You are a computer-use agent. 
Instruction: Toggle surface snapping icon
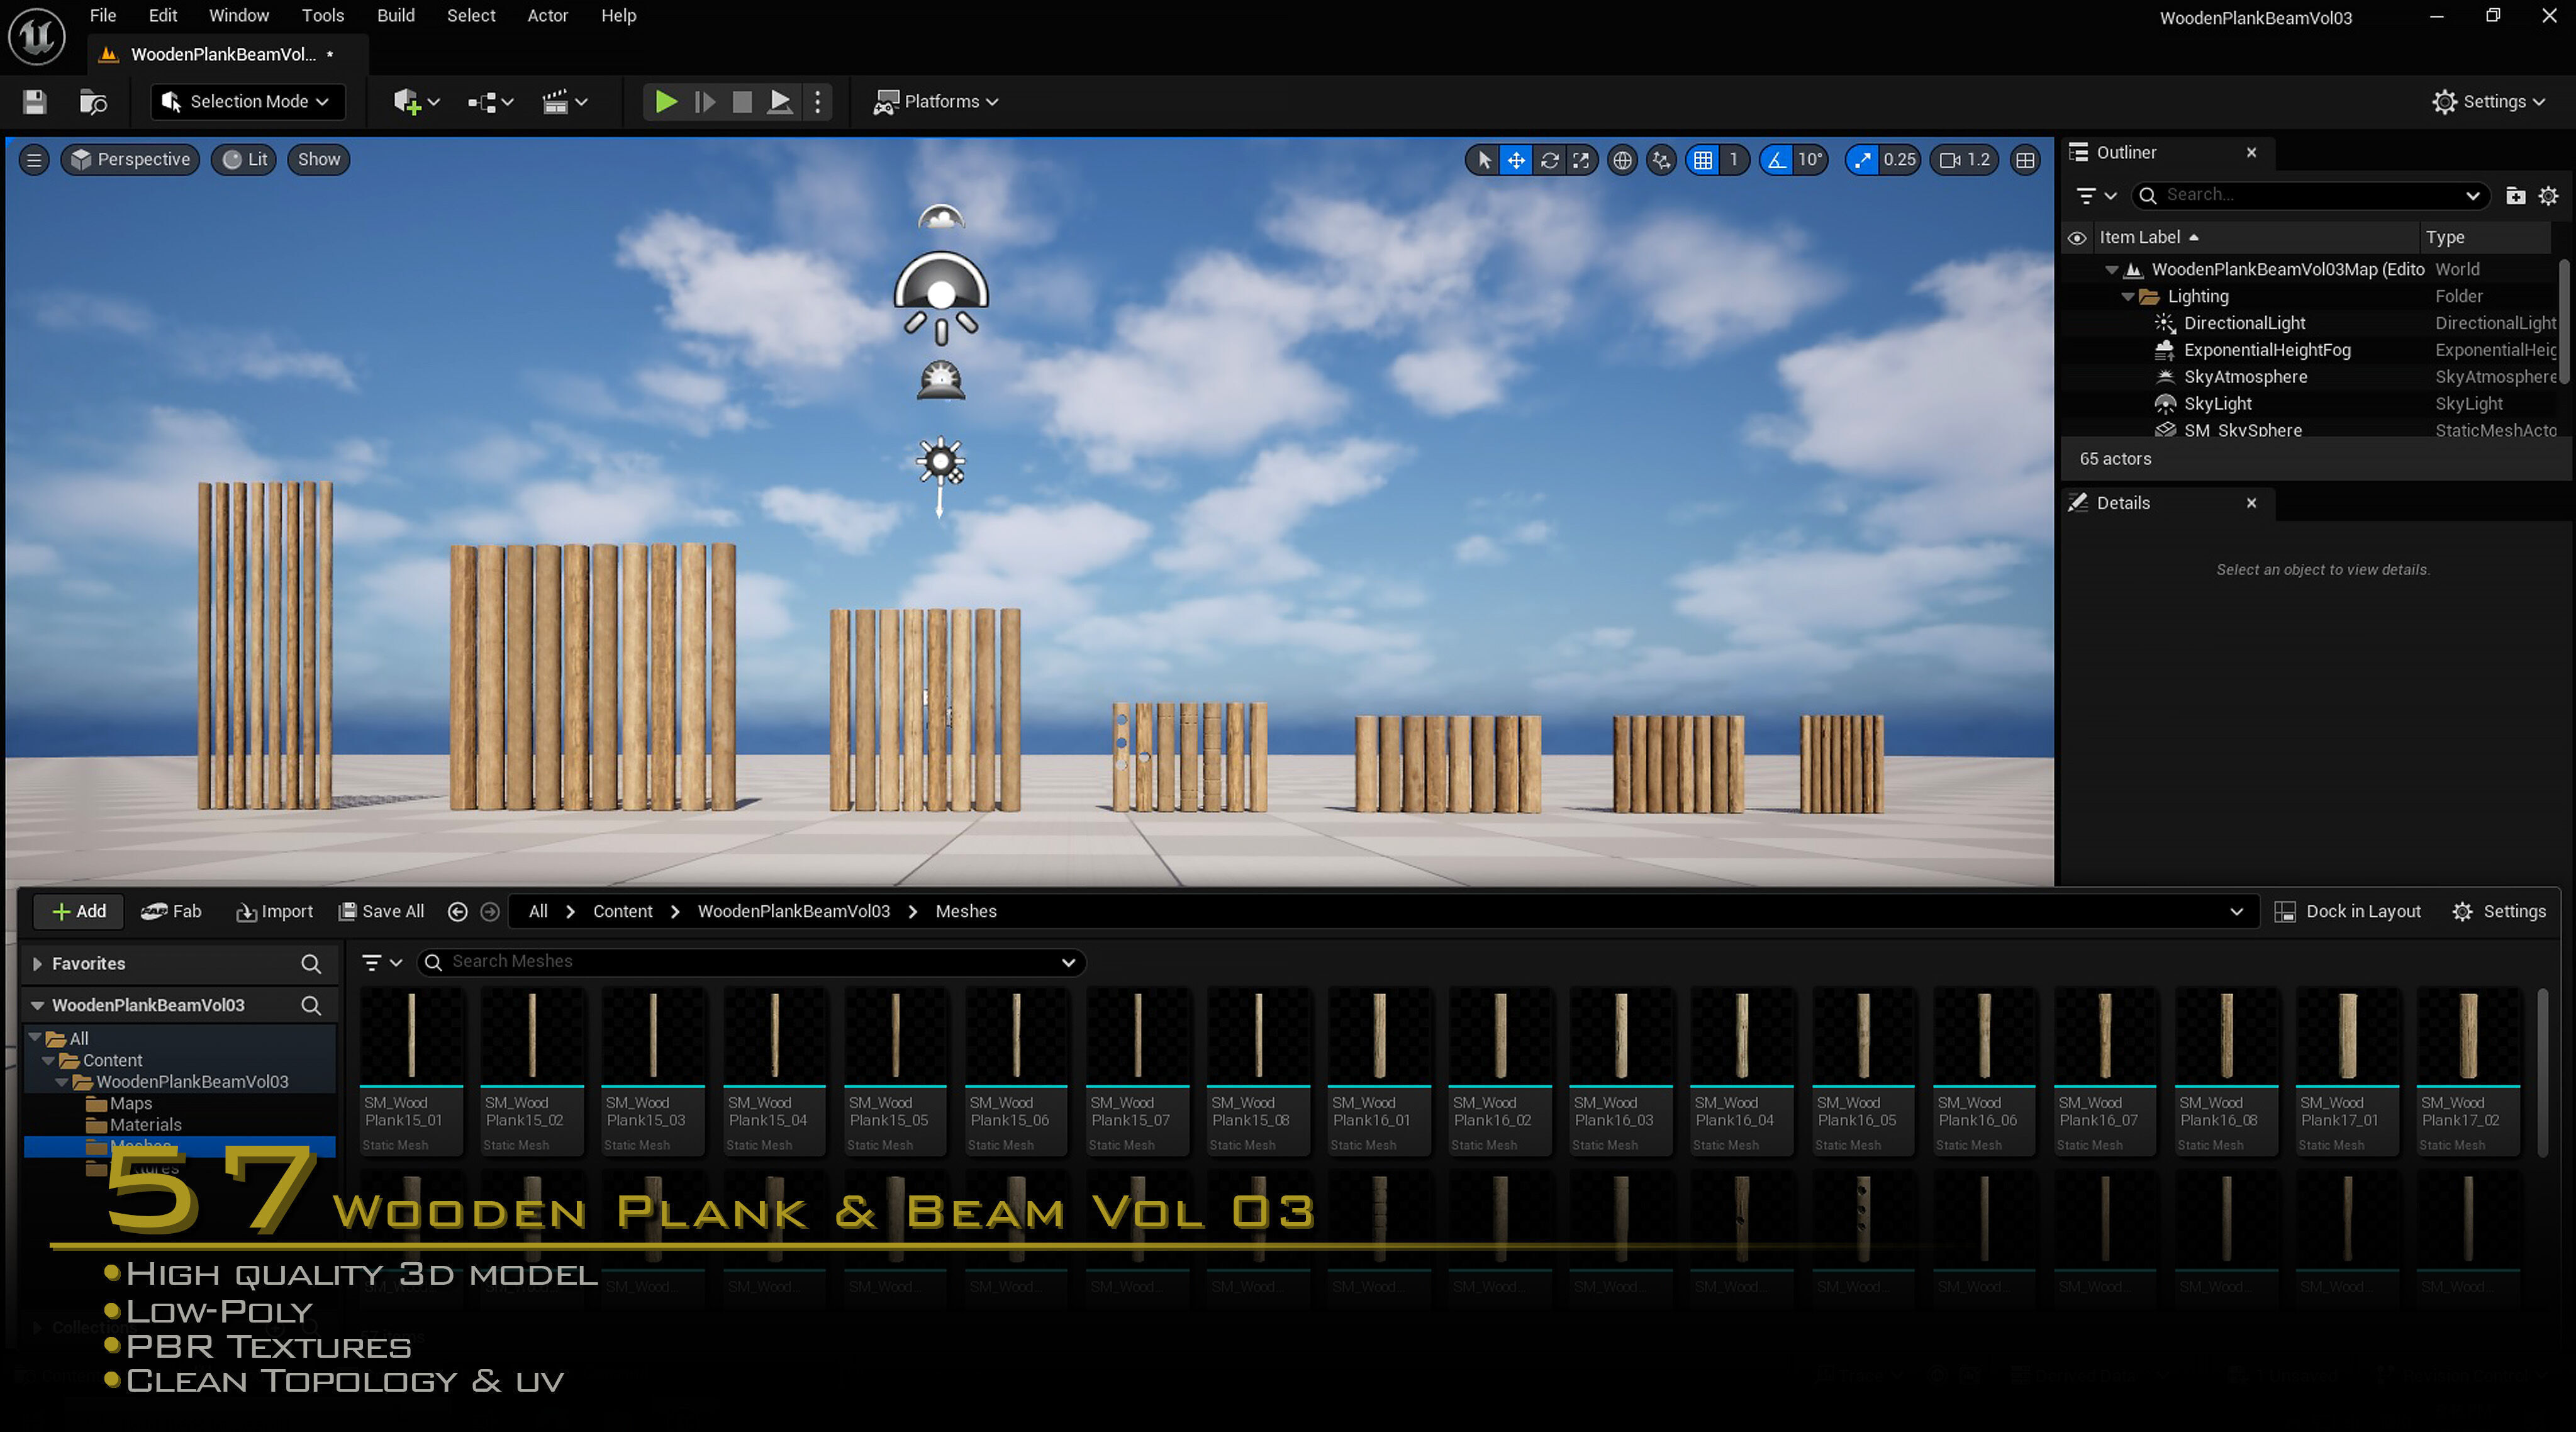(1661, 159)
